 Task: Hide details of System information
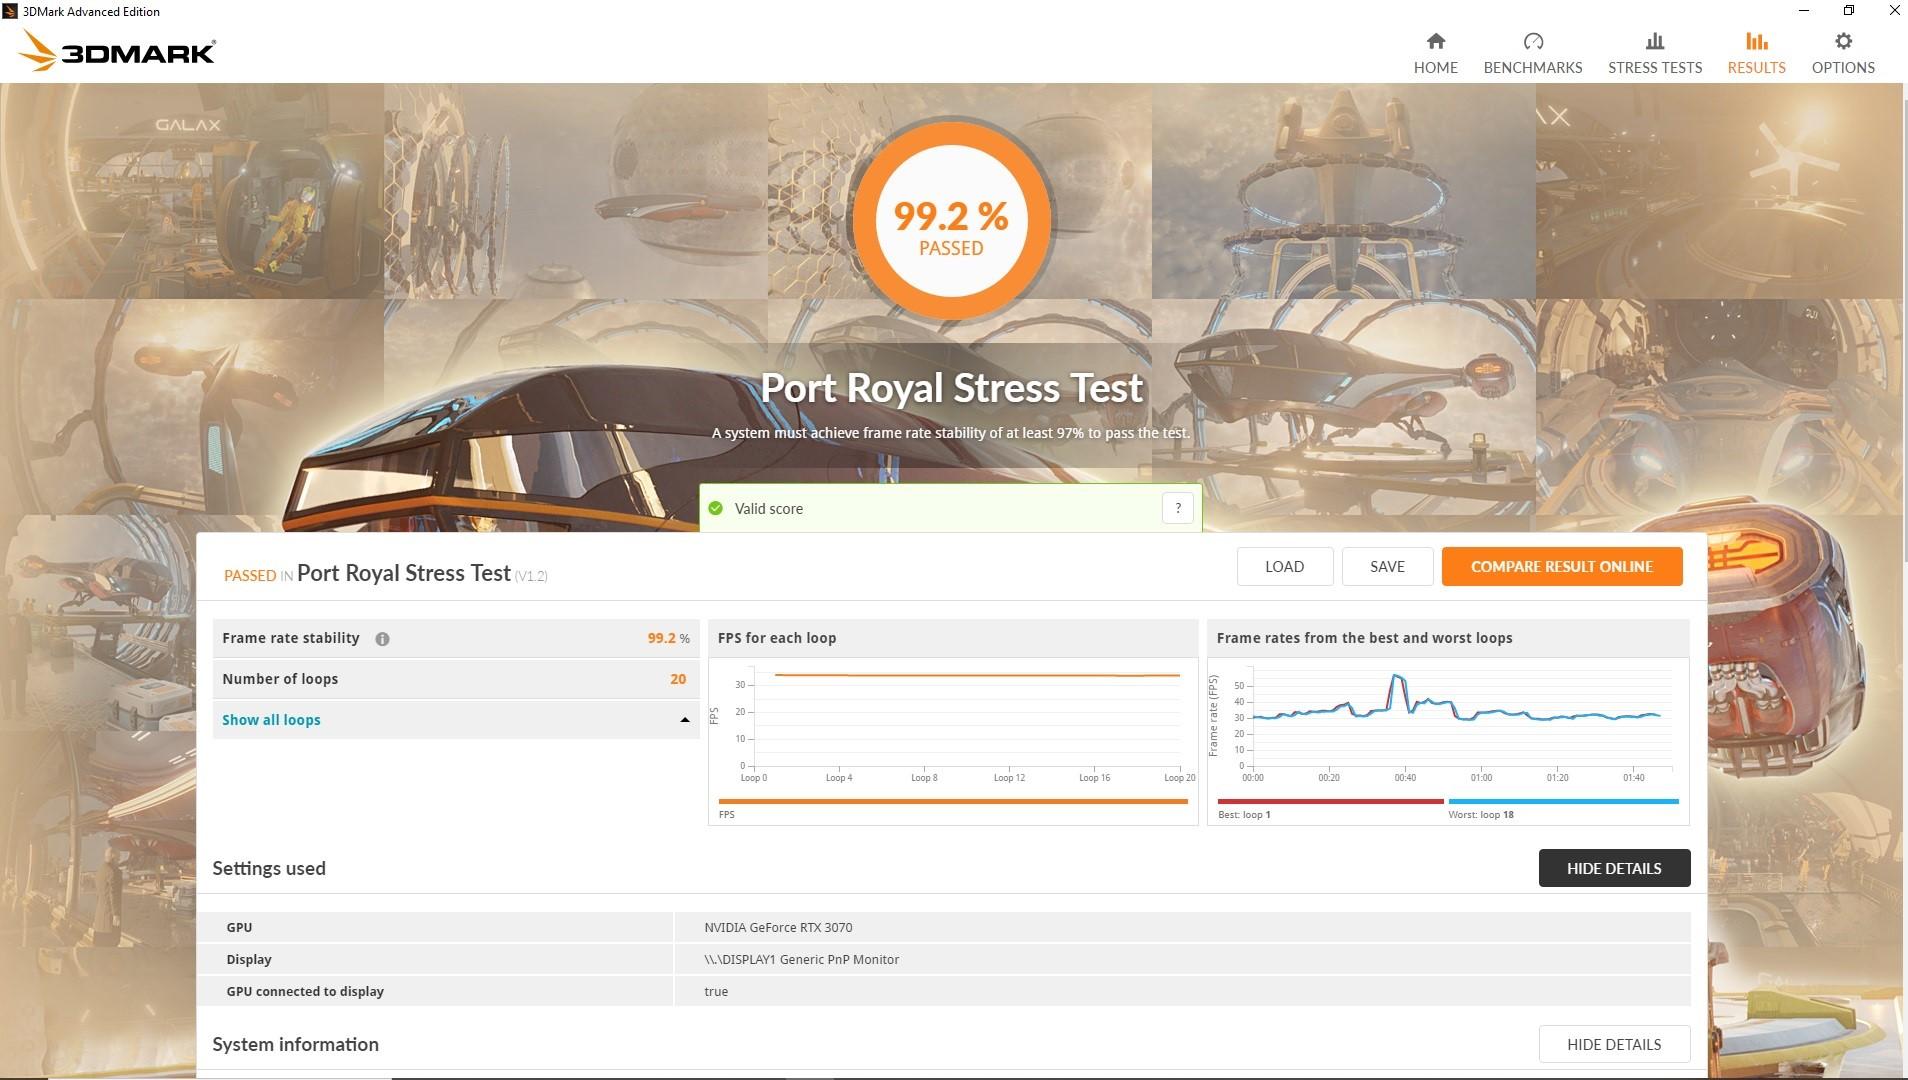point(1614,1044)
